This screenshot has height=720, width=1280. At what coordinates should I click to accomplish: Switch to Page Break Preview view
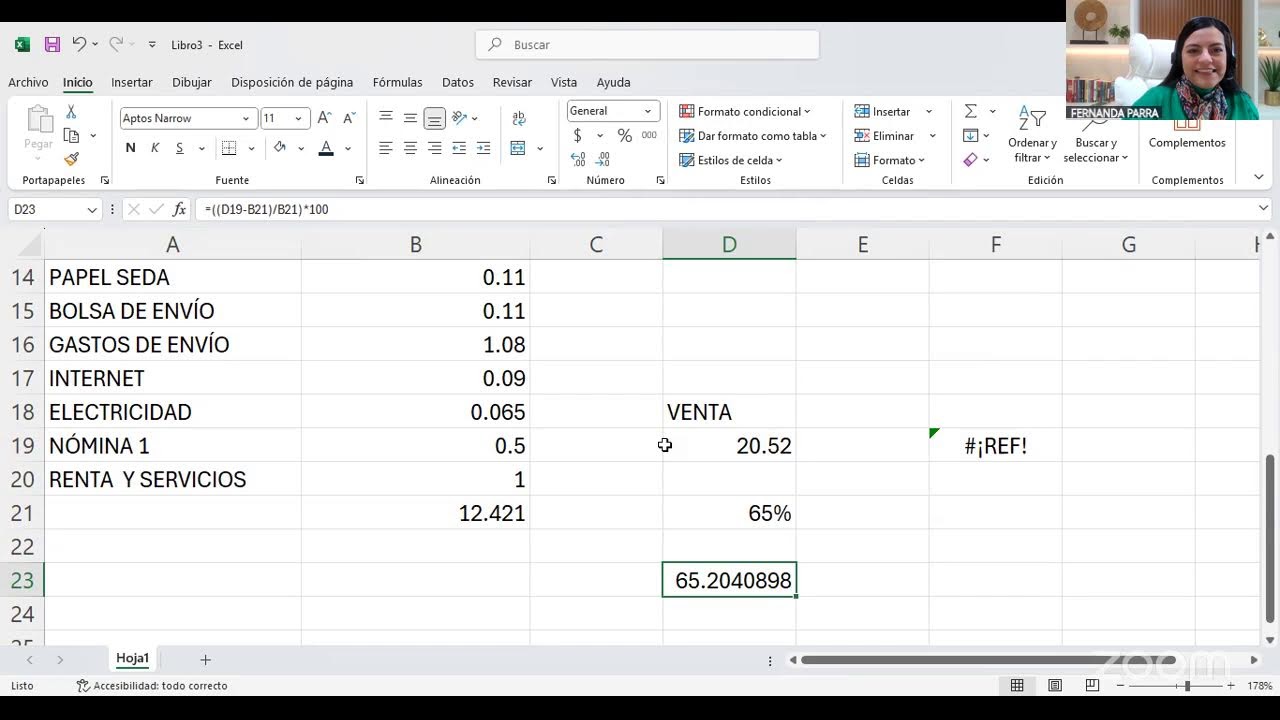[x=1092, y=686]
